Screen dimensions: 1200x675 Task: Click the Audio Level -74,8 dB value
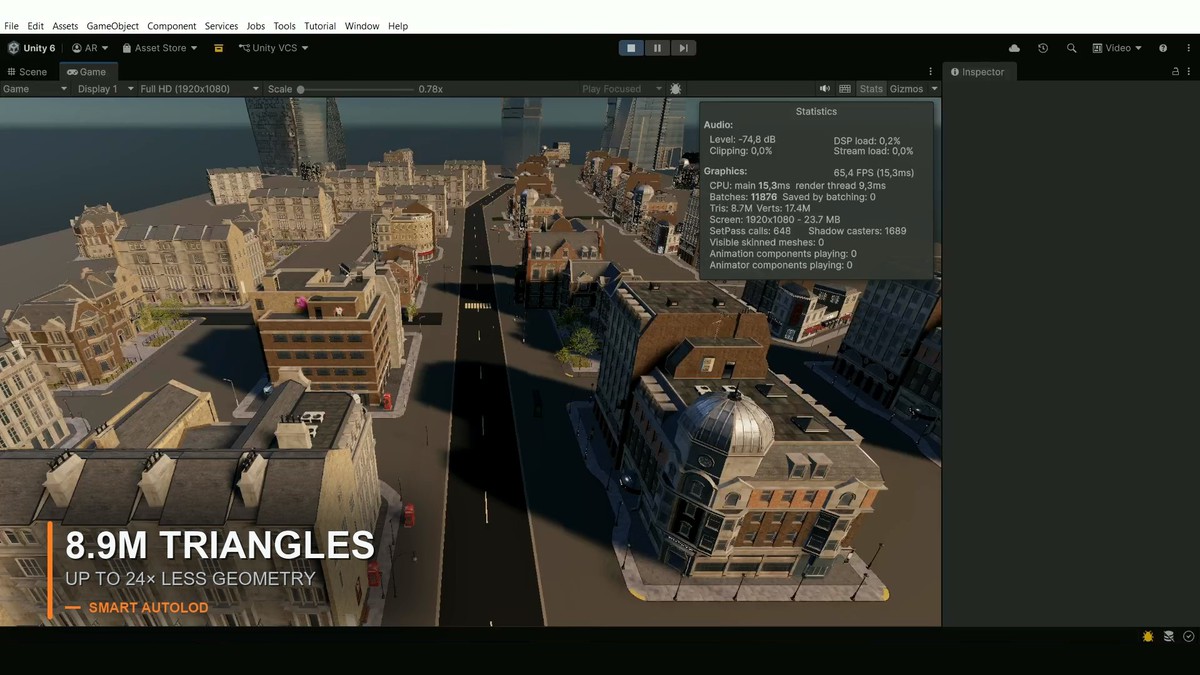coord(743,140)
